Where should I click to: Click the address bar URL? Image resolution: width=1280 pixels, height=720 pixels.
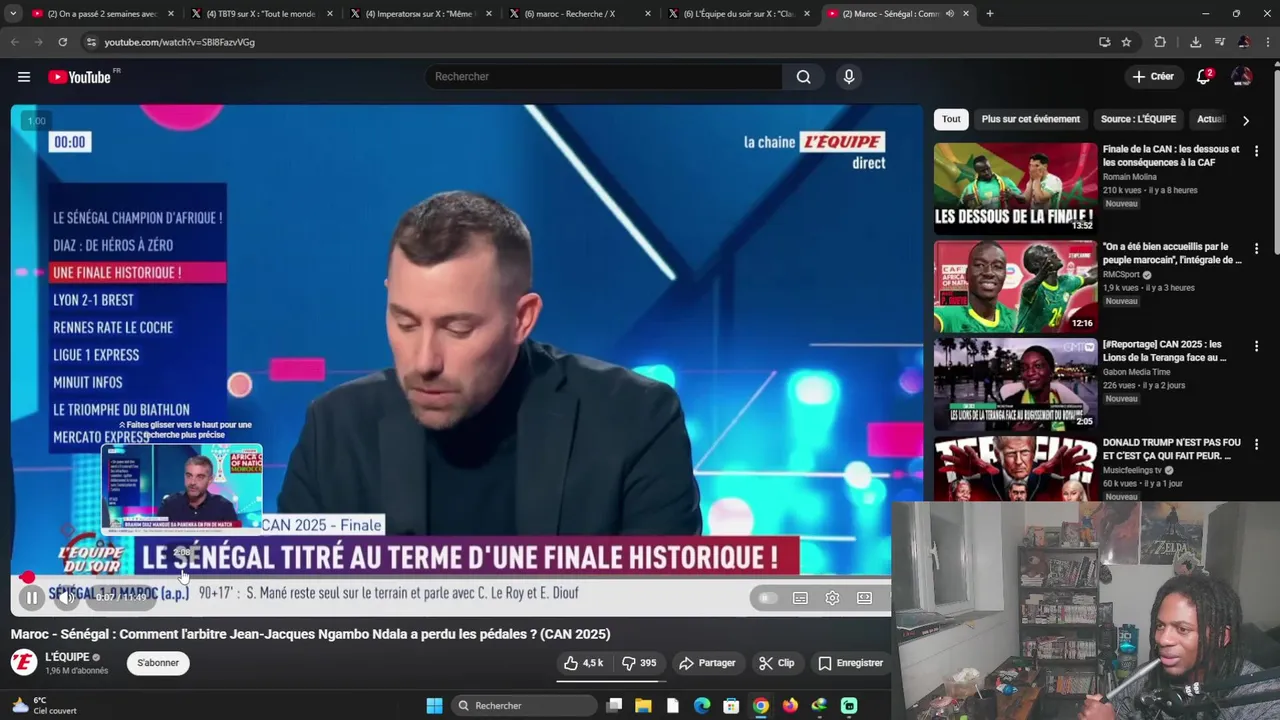tap(180, 42)
